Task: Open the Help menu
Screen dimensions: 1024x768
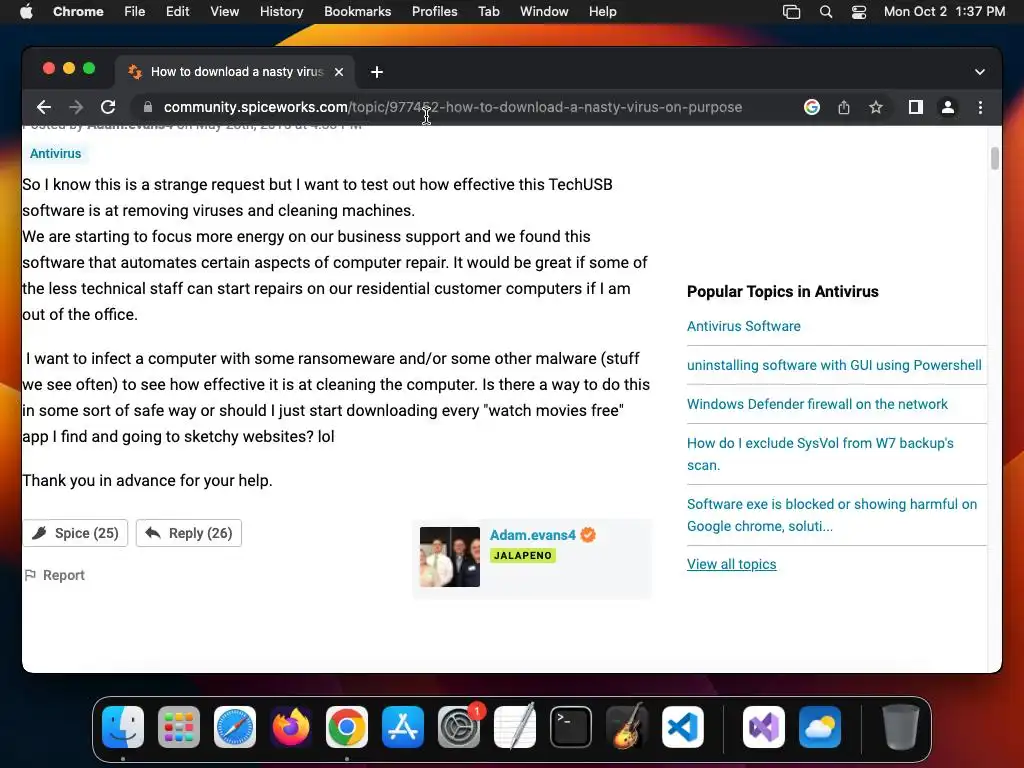Action: (602, 11)
